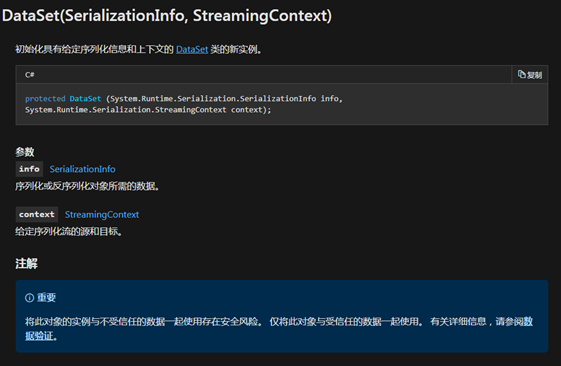Open the StreamingContext type link
Viewport: 561px width, 366px height.
point(102,214)
